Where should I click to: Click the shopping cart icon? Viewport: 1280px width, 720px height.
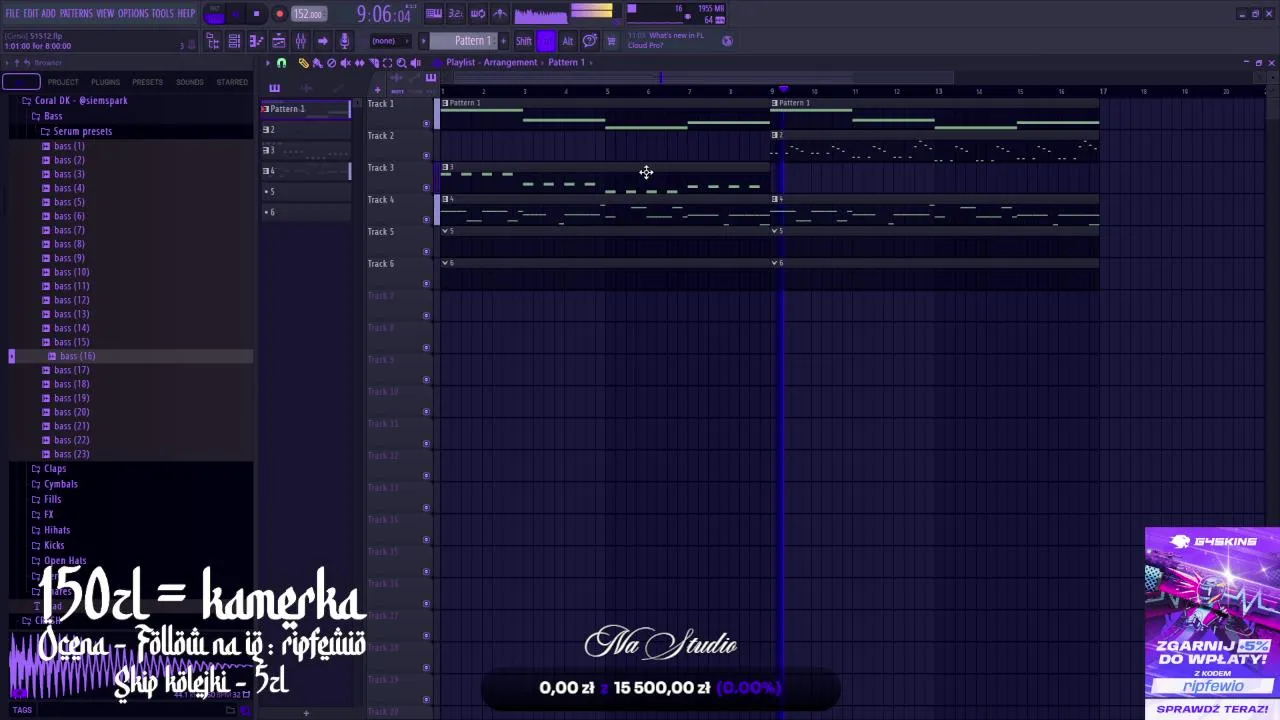click(611, 41)
